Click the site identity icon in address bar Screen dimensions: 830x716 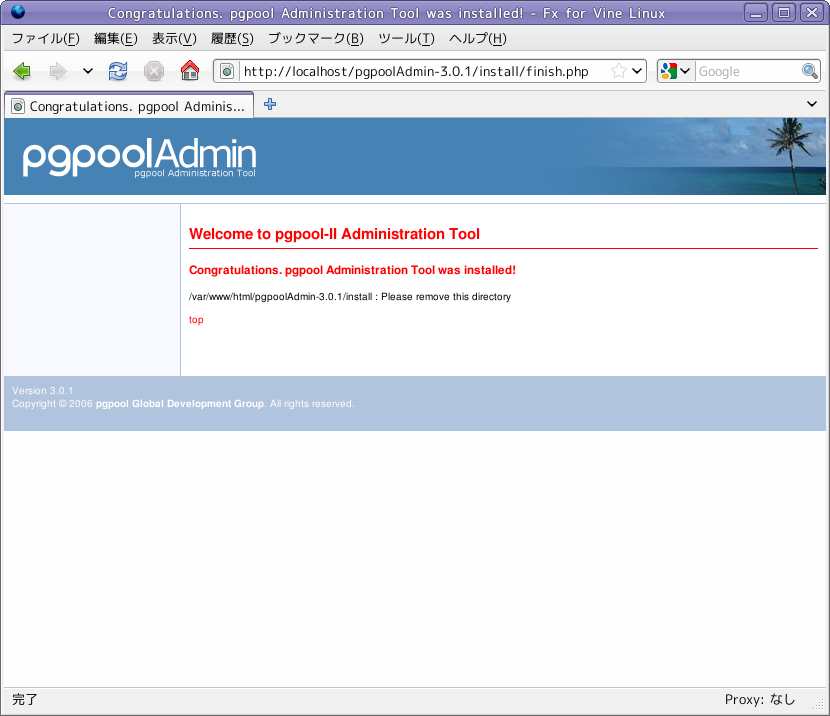pyautogui.click(x=227, y=71)
